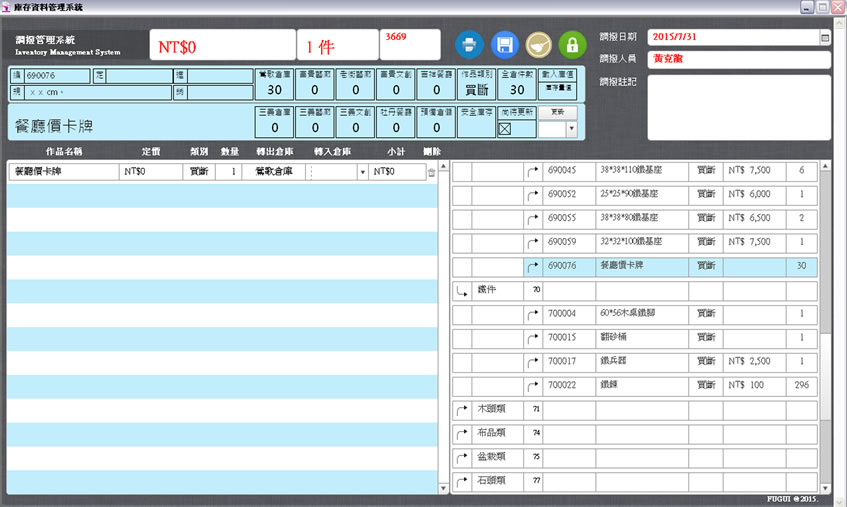Click the tan broom clear icon
Image resolution: width=847 pixels, height=507 pixels.
coord(538,44)
